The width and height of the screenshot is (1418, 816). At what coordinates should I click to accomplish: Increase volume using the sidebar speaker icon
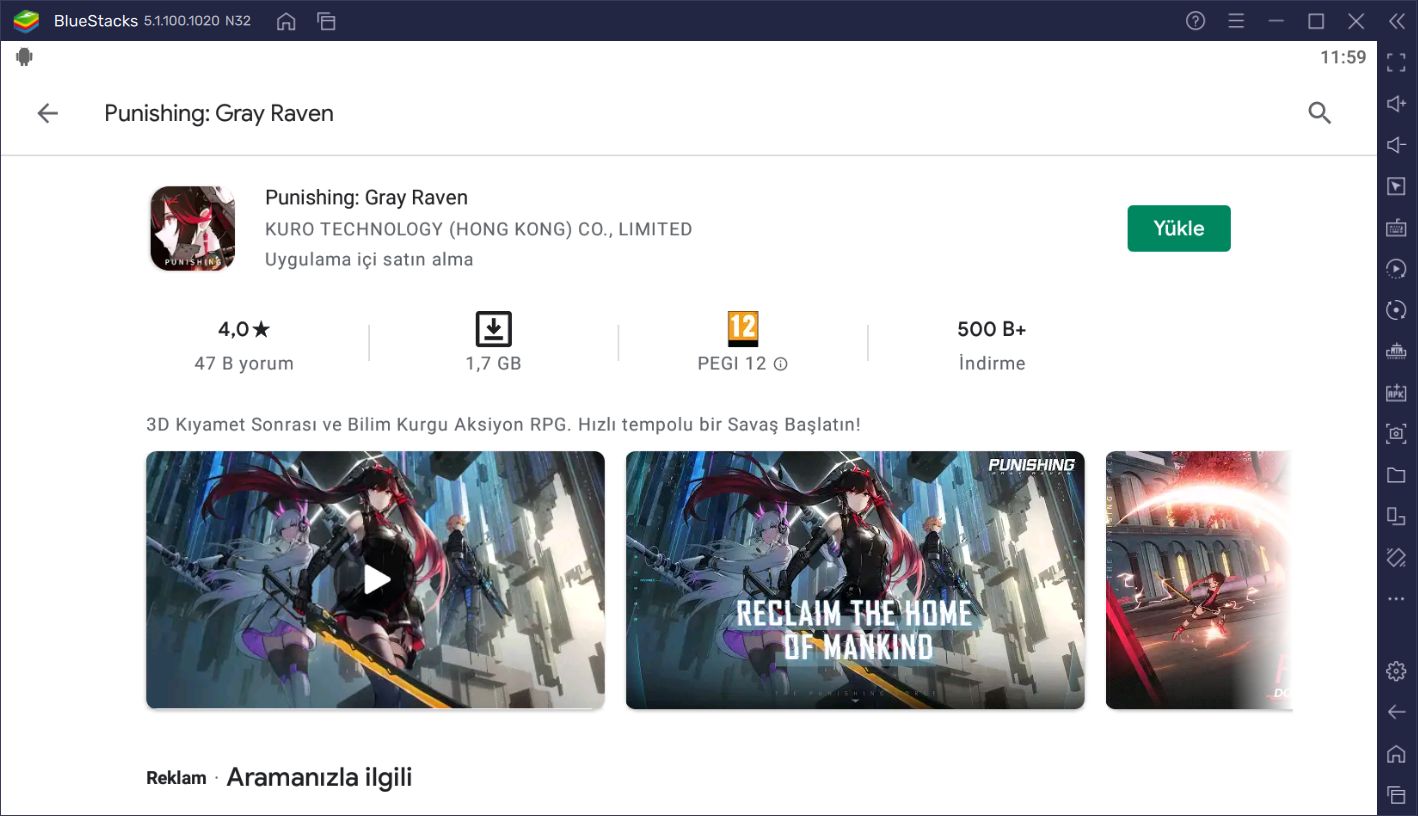(1396, 104)
